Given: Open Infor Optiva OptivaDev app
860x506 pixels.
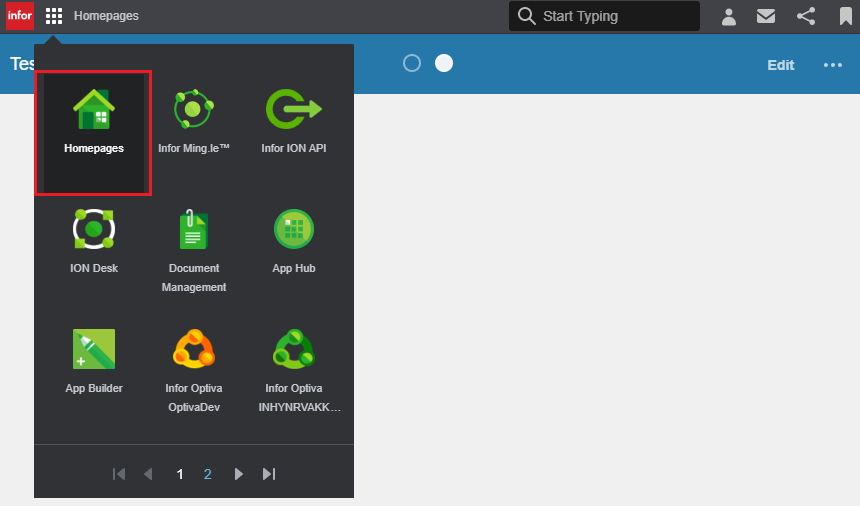Looking at the screenshot, I should click(194, 371).
